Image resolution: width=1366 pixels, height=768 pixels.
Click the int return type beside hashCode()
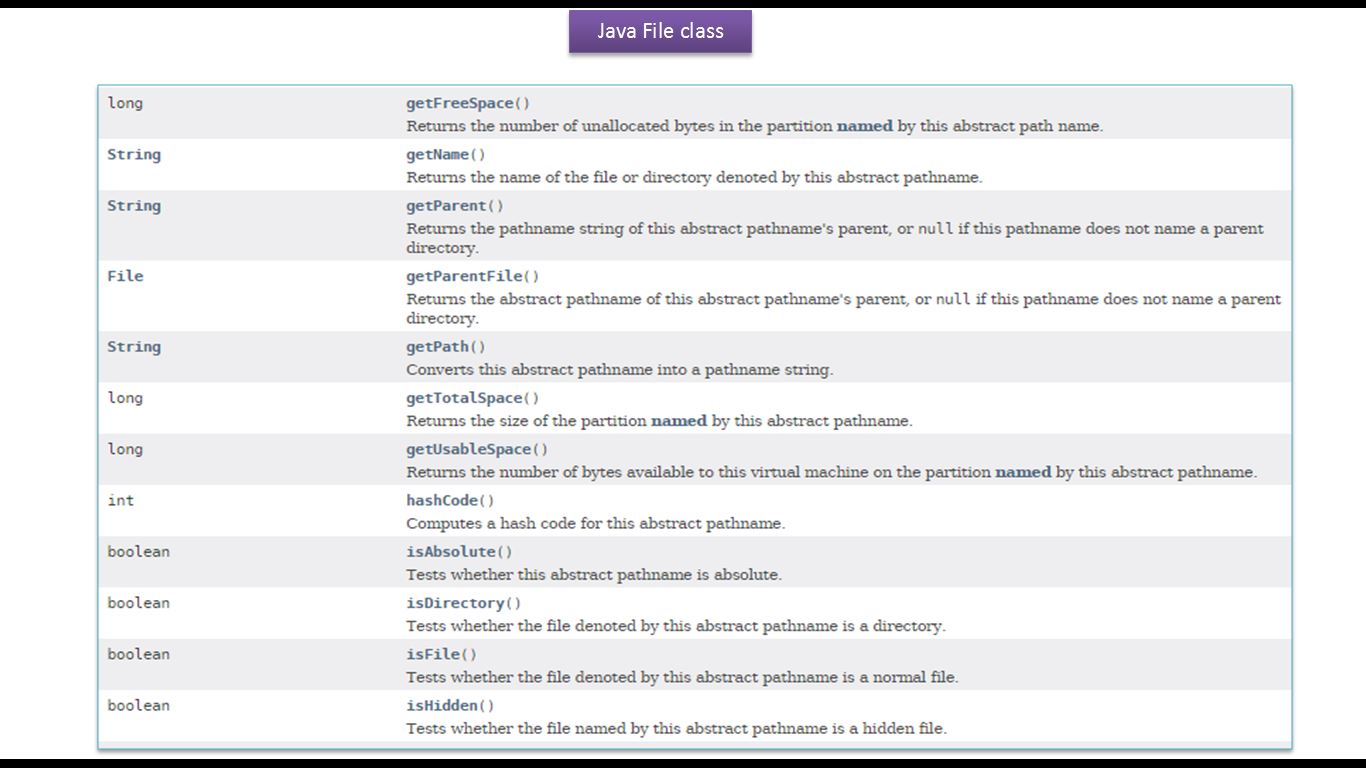pos(120,500)
